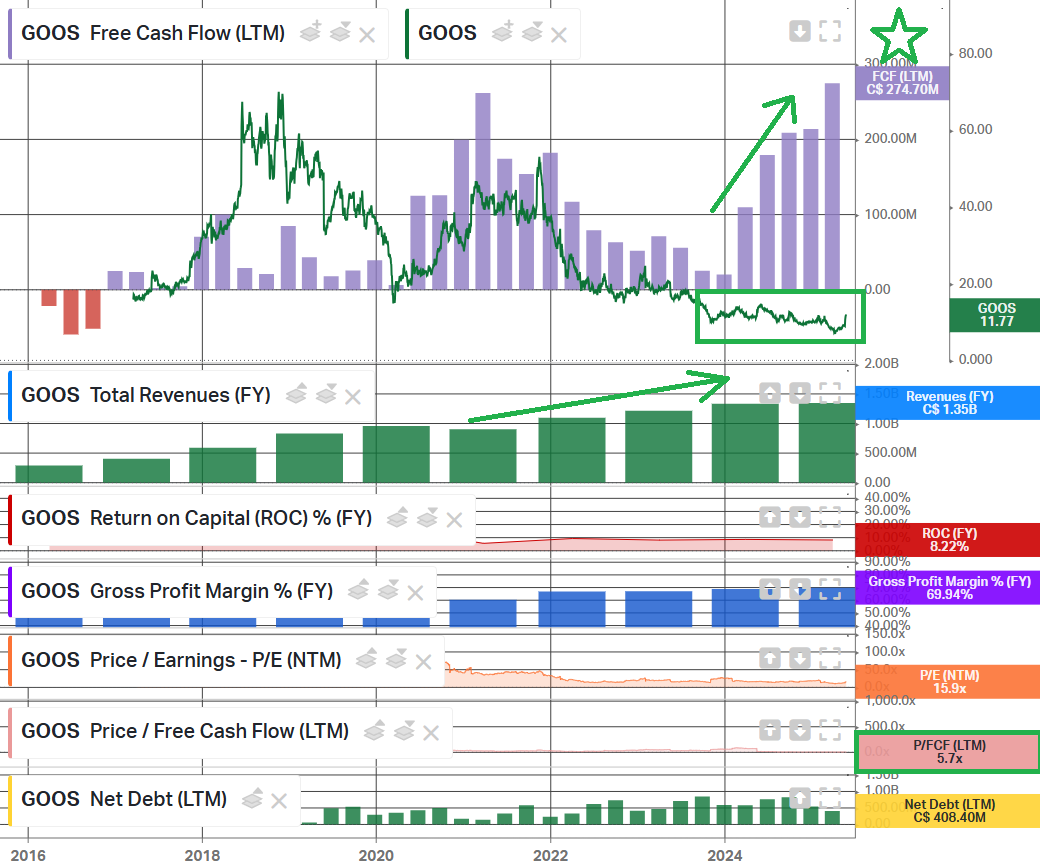Screen dimensions: 1040x867
Task: Click the Net Debt (LTM) C$ 408.40M value tag
Action: (x=948, y=811)
